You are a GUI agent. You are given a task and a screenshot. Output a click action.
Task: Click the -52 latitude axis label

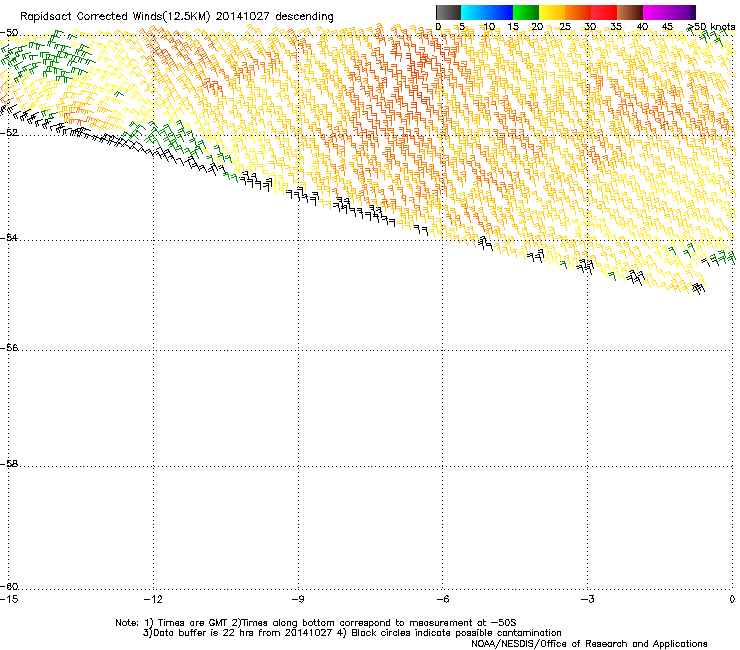[x=9, y=133]
